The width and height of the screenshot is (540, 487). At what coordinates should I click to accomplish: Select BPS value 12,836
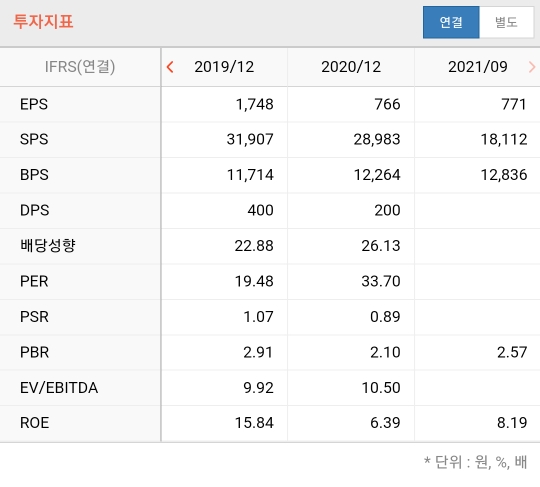click(504, 175)
